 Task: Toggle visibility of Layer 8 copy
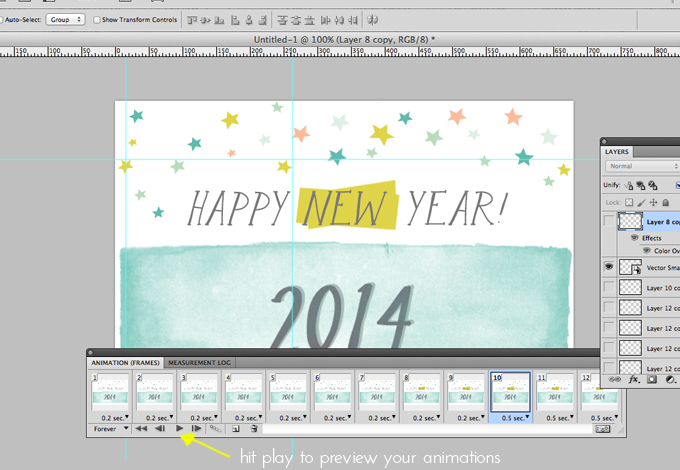click(609, 222)
